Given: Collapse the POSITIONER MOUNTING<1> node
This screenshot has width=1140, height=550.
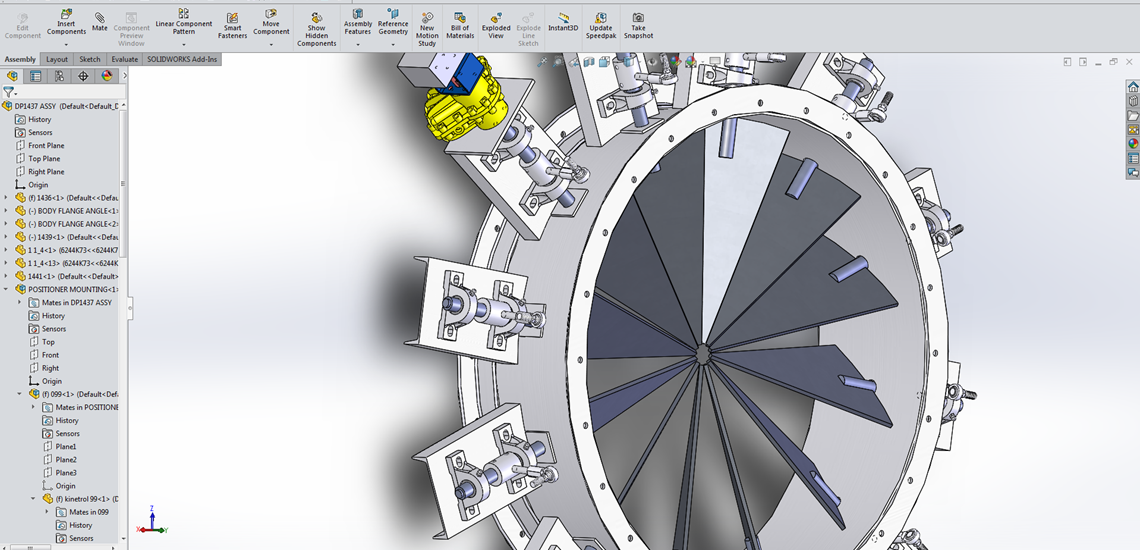Looking at the screenshot, I should (x=7, y=290).
